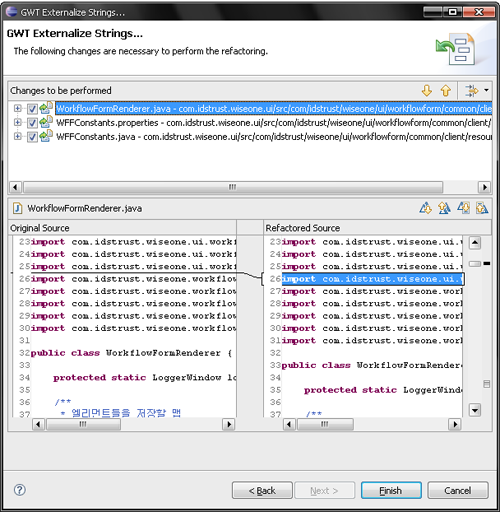The image size is (500, 512).
Task: Open the filter changes icon
Action: 471,90
